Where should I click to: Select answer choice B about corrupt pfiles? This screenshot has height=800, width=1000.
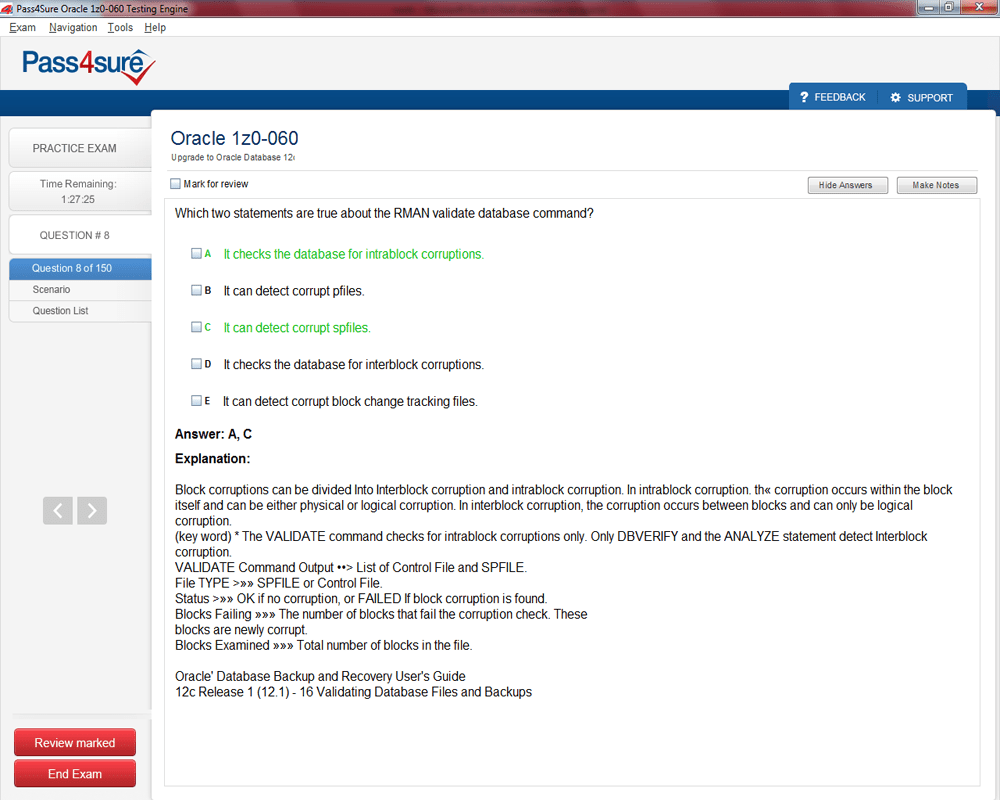[x=197, y=290]
